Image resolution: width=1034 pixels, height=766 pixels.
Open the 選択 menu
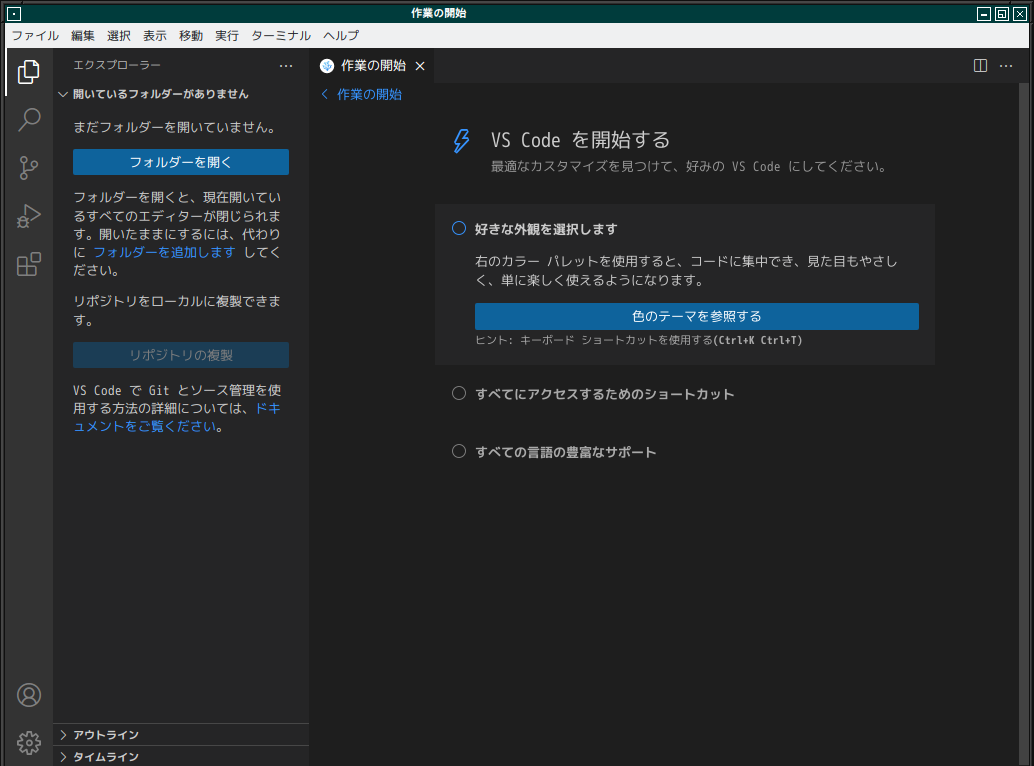[119, 36]
